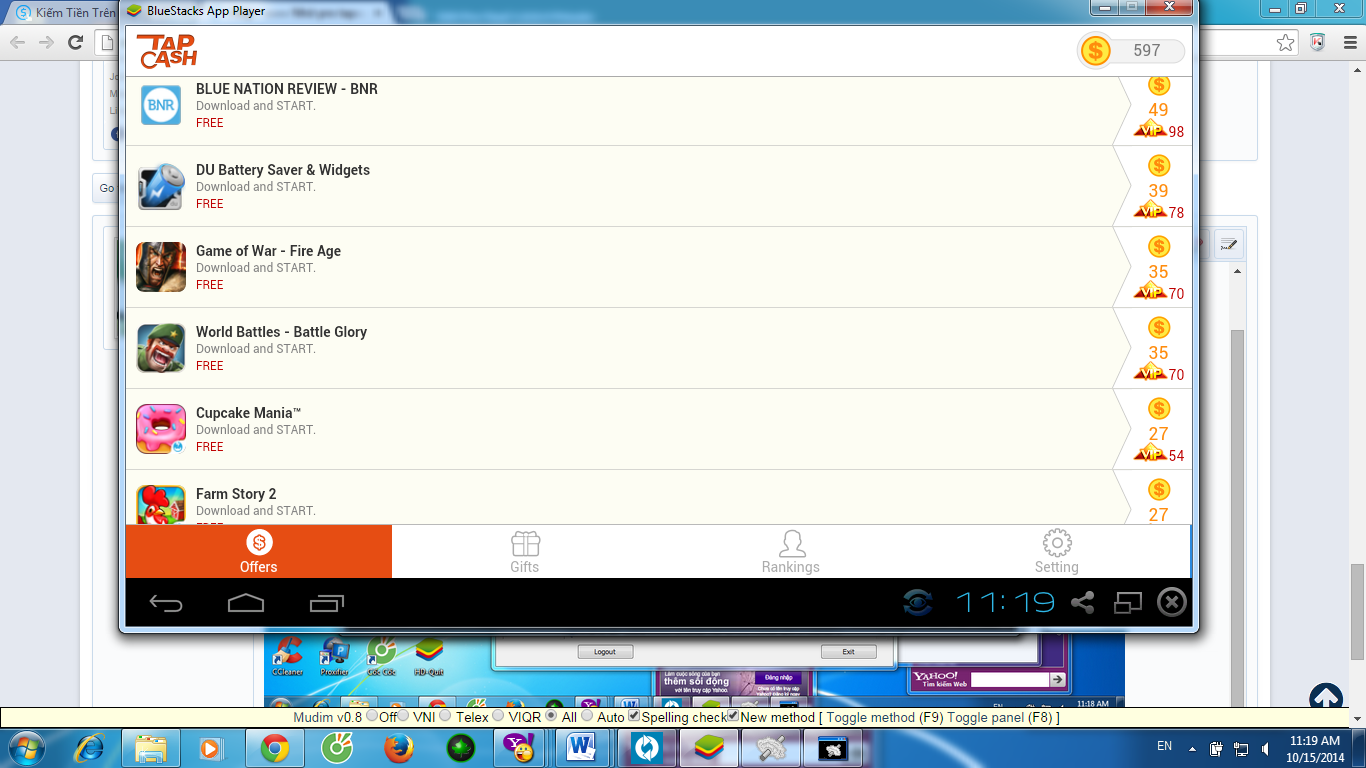This screenshot has width=1366, height=768.
Task: Tap the DU Battery Saver app icon
Action: (161, 186)
